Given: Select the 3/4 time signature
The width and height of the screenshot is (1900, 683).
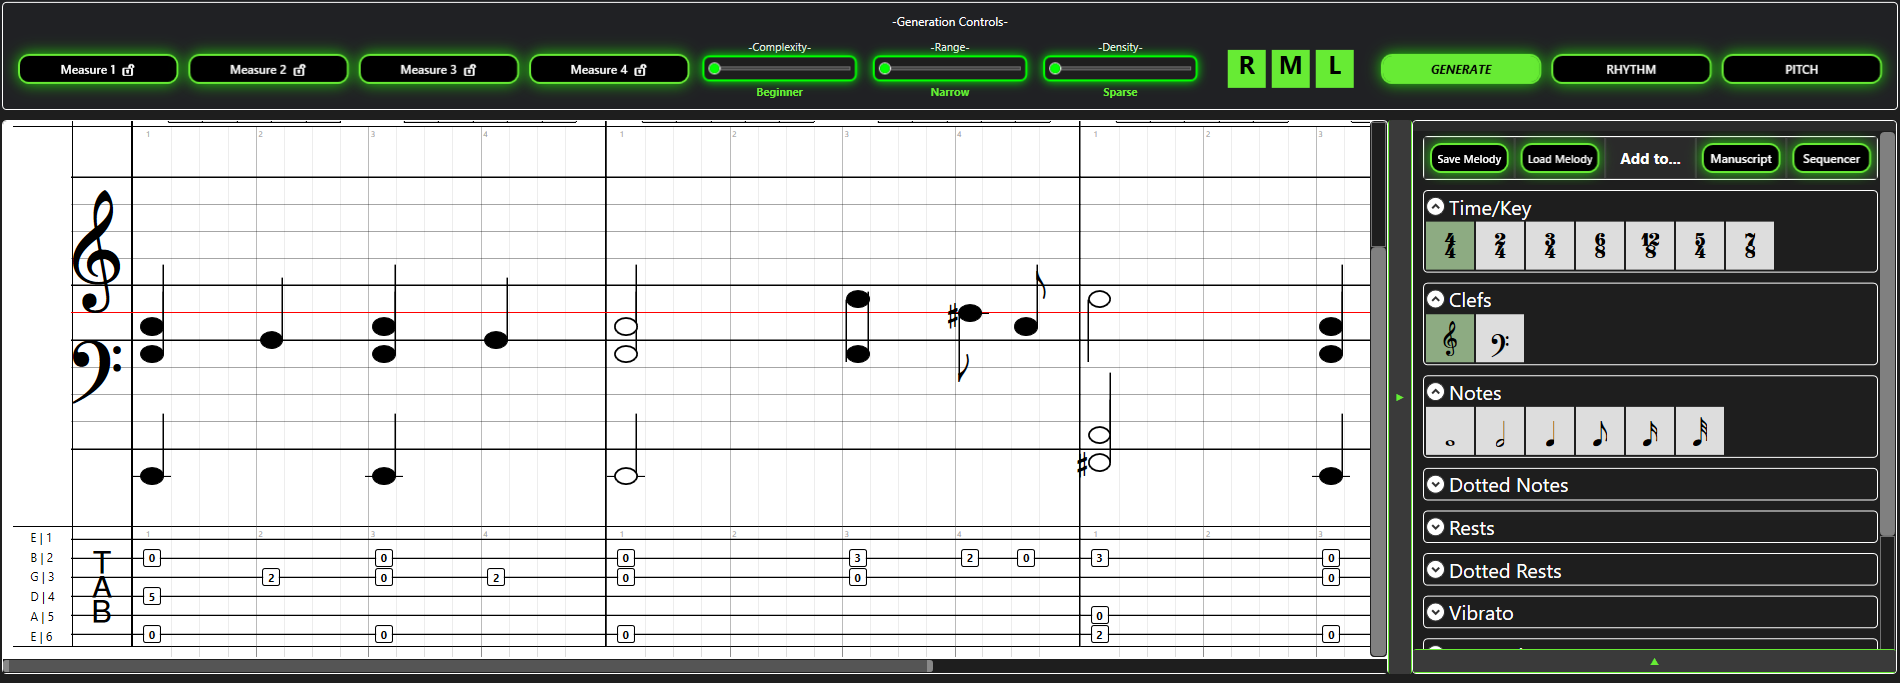Looking at the screenshot, I should pyautogui.click(x=1550, y=246).
